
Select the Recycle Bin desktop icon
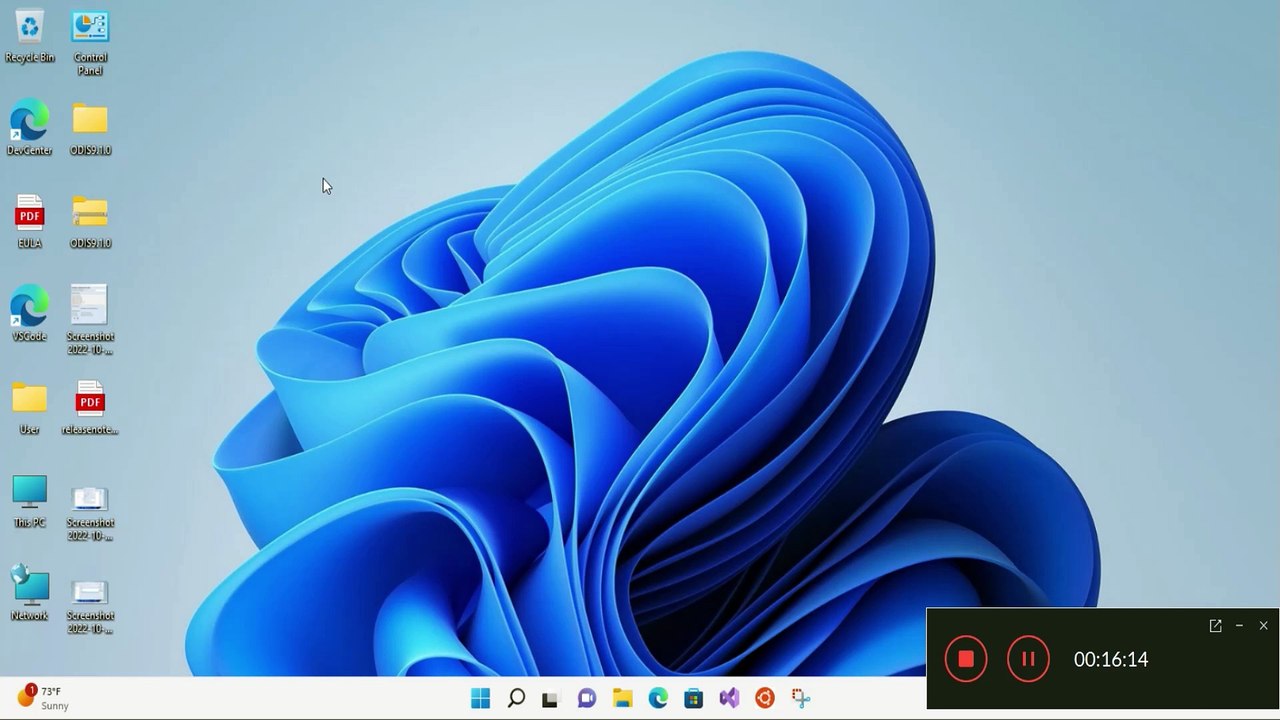pyautogui.click(x=30, y=36)
